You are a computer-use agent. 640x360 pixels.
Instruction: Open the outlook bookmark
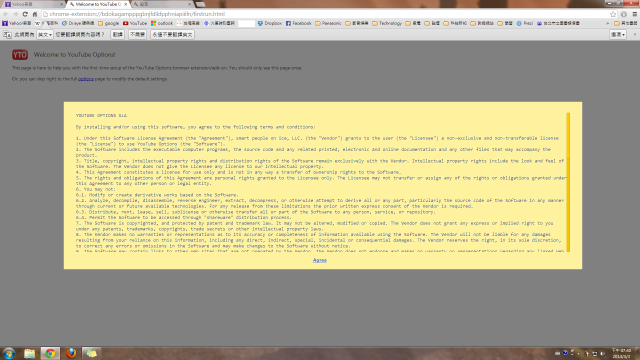click(162, 23)
